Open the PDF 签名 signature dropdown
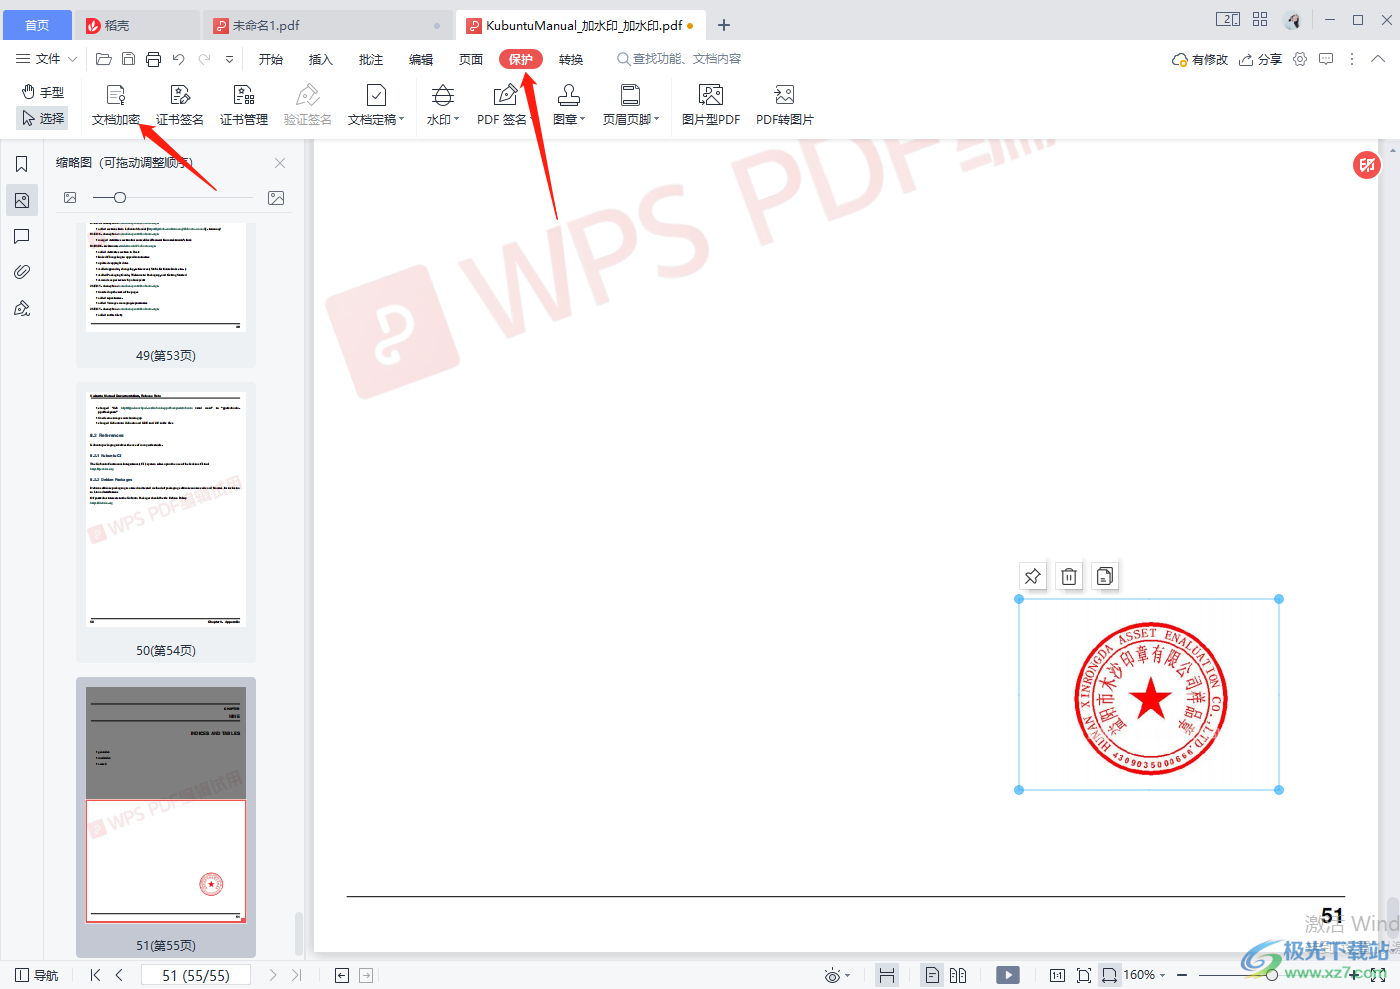The width and height of the screenshot is (1400, 989). [x=506, y=105]
